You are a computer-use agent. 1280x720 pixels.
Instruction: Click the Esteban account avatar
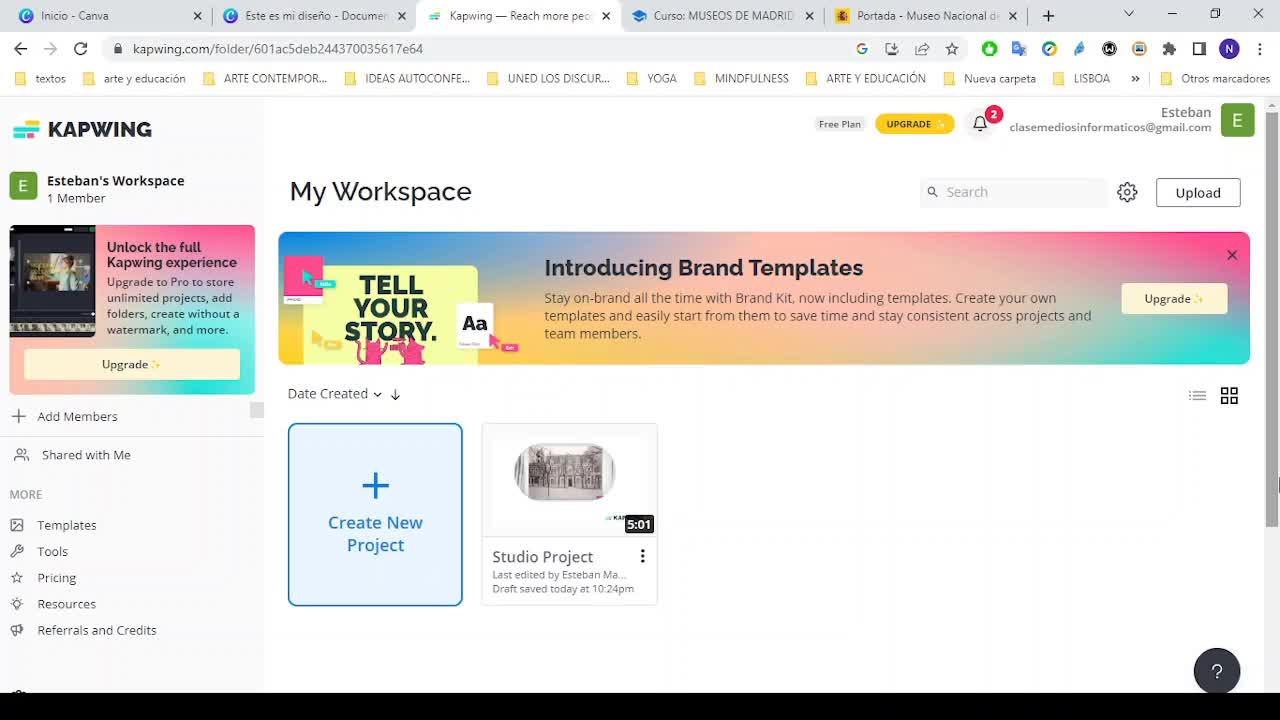coord(1237,120)
